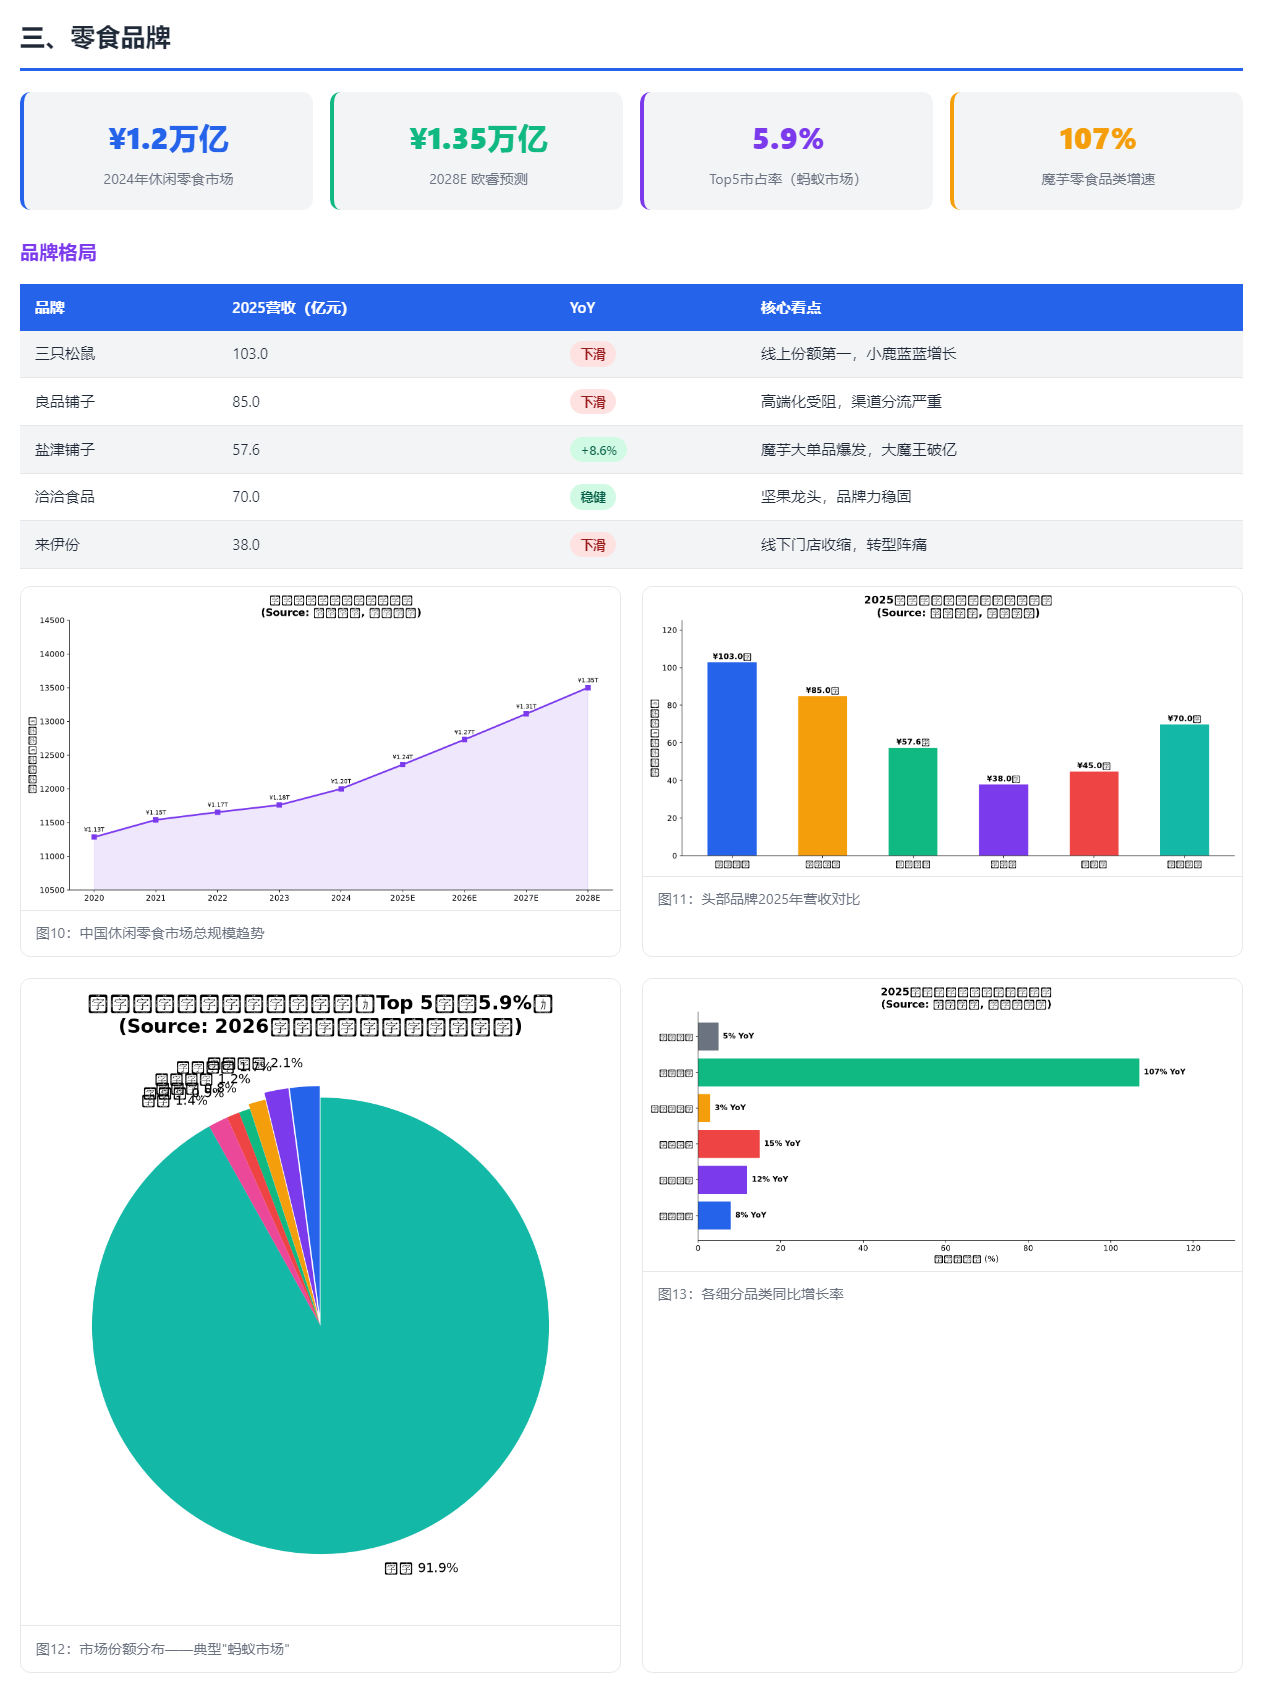
Task: Click the 核心看点 column header
Action: pos(791,308)
